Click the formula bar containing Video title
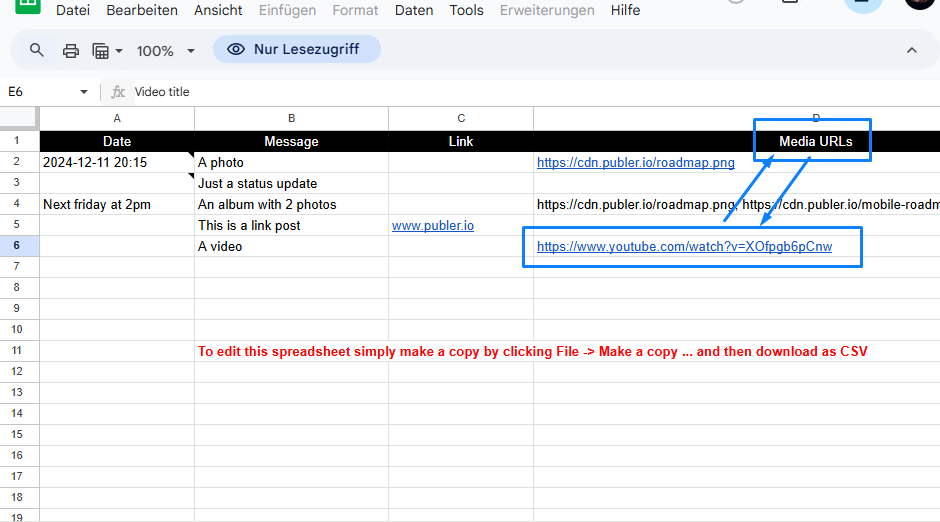The width and height of the screenshot is (940, 522). tap(534, 92)
